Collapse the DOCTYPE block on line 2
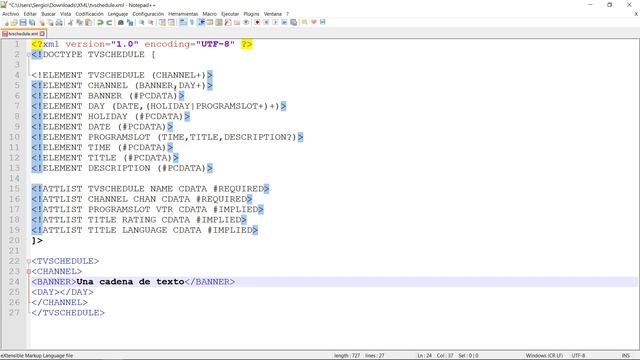This screenshot has width=640, height=360. 29,55
